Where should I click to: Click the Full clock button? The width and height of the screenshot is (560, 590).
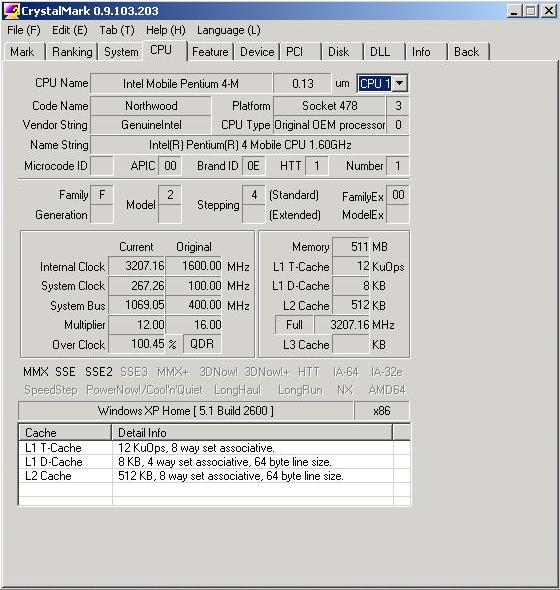[x=294, y=325]
